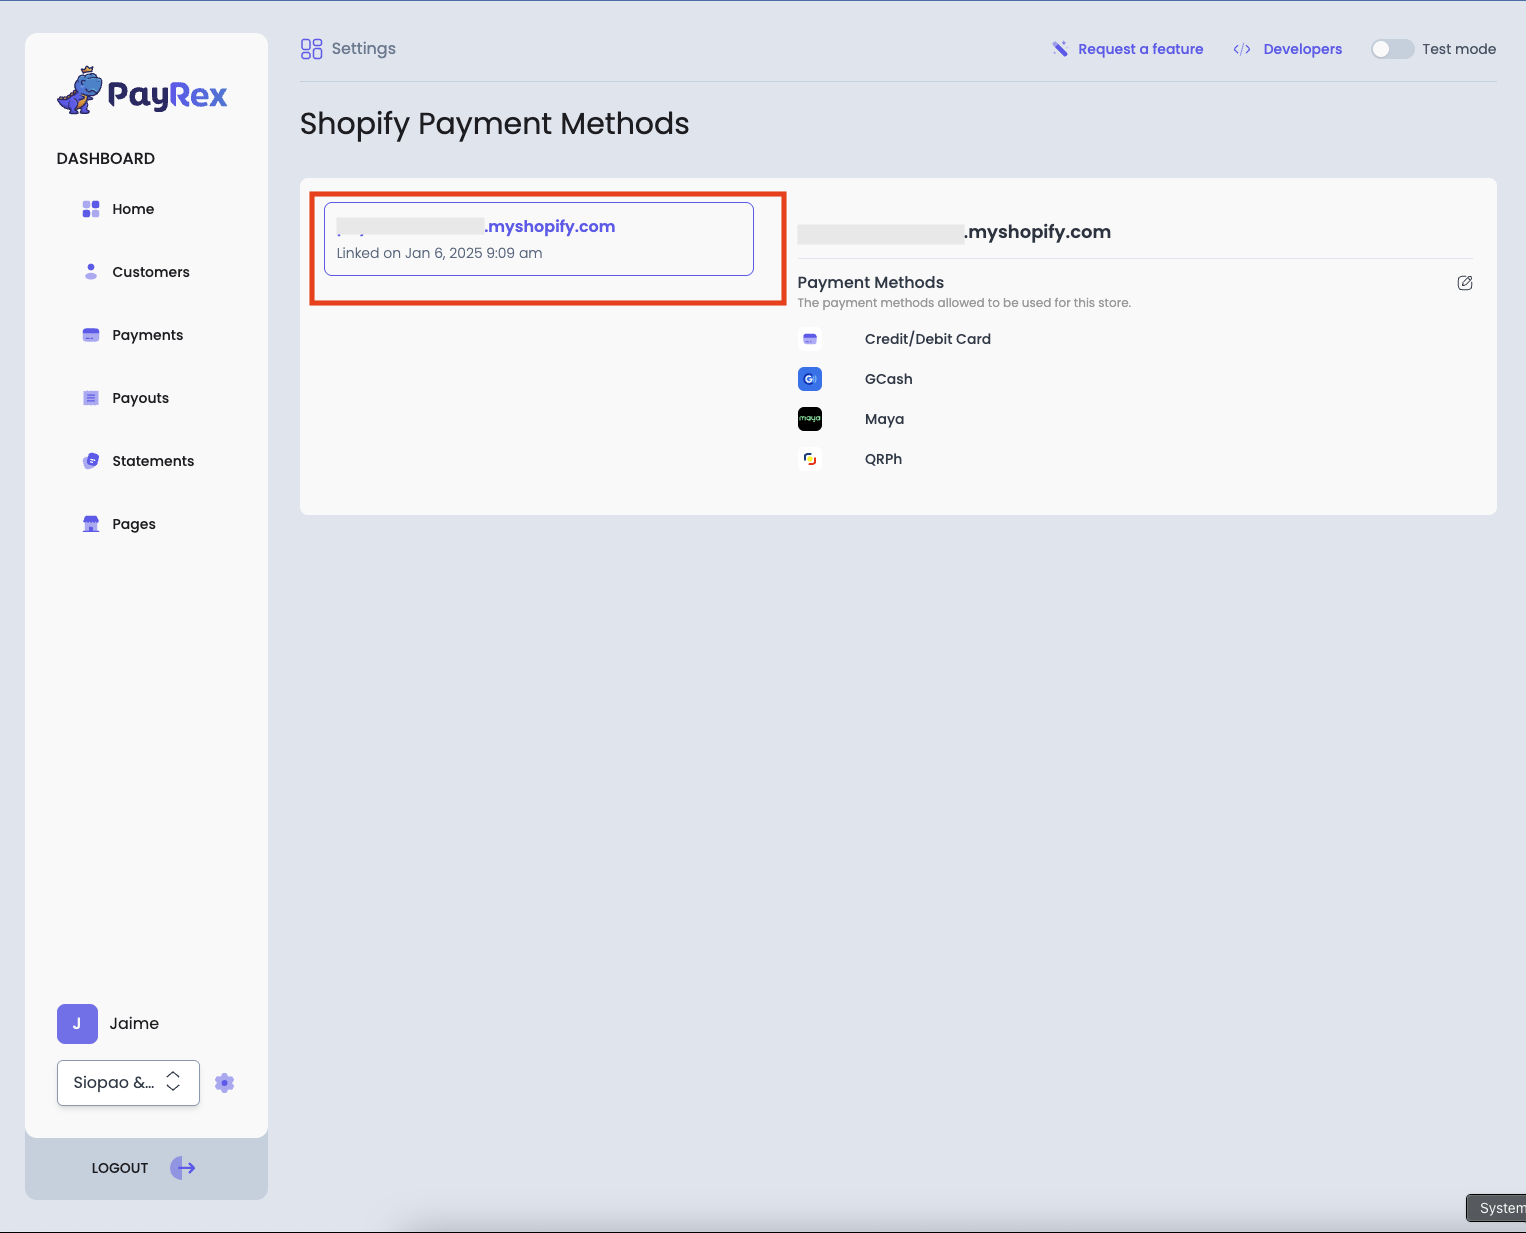
Task: Click the GCash payment method icon
Action: pyautogui.click(x=809, y=379)
